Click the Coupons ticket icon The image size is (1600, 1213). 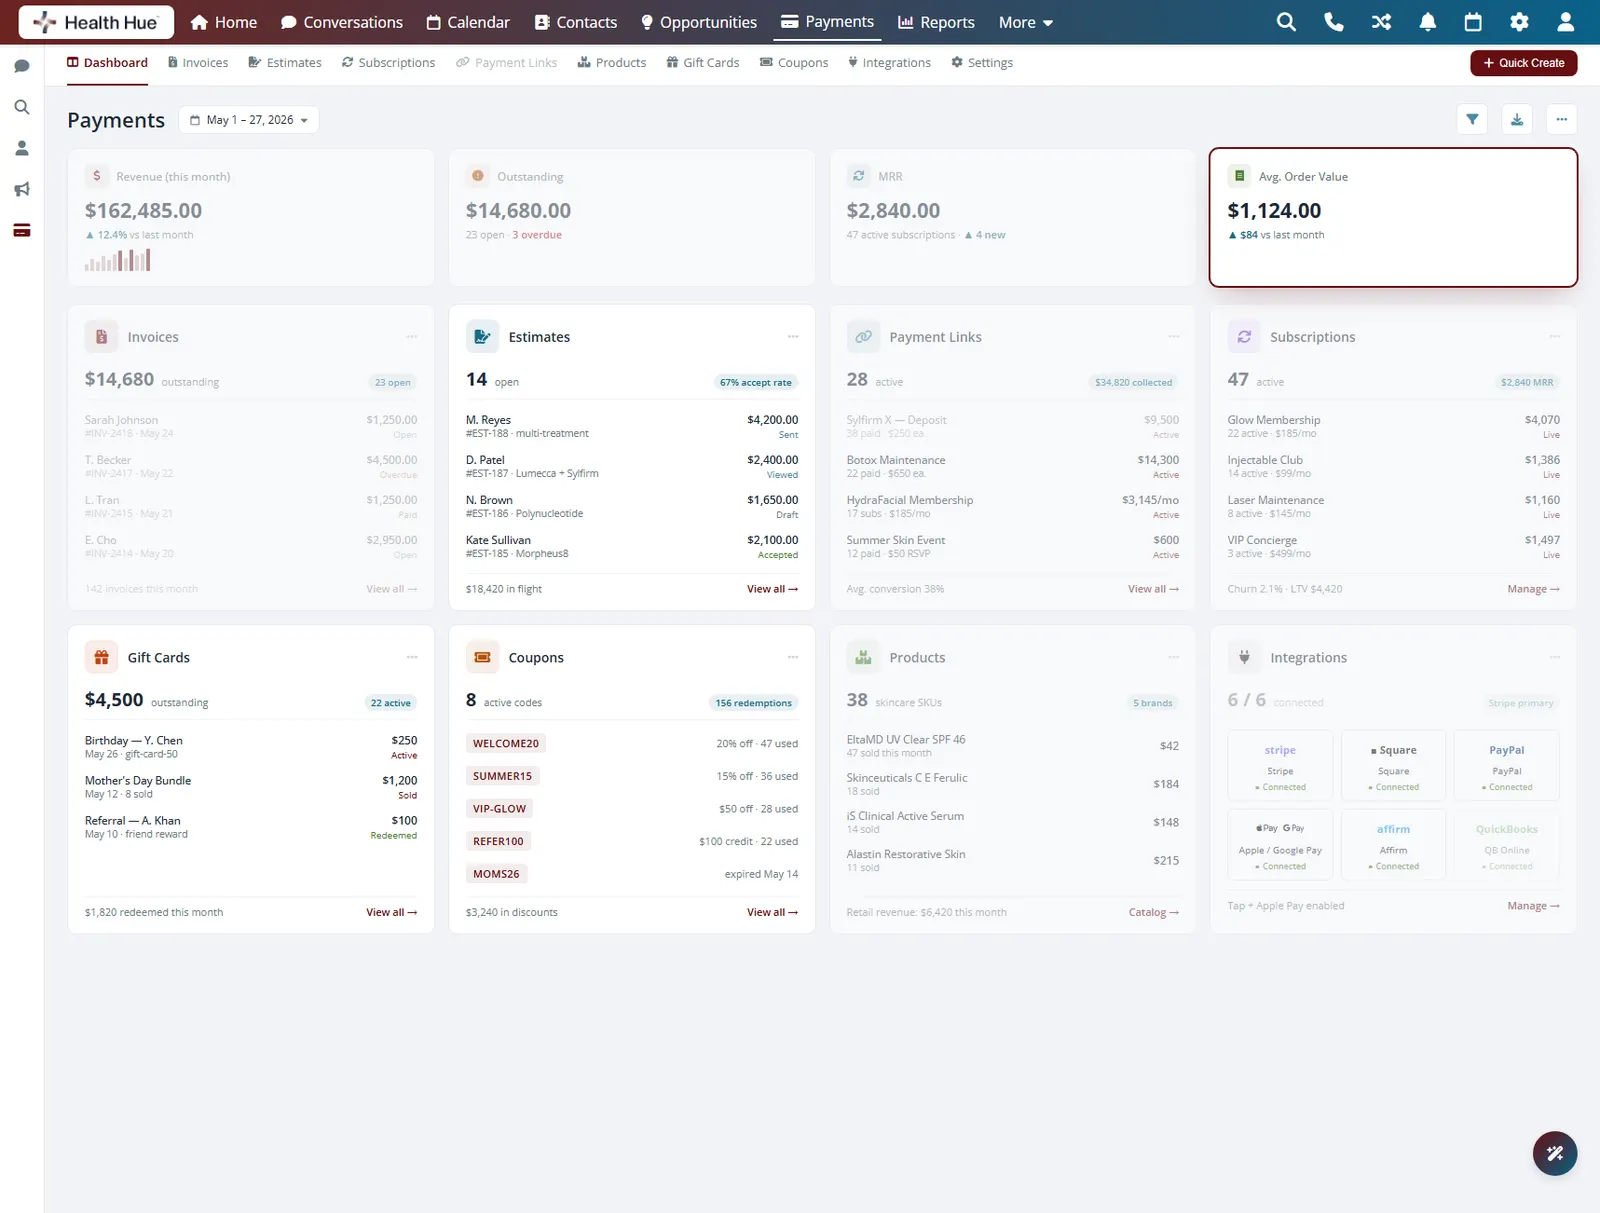[482, 657]
